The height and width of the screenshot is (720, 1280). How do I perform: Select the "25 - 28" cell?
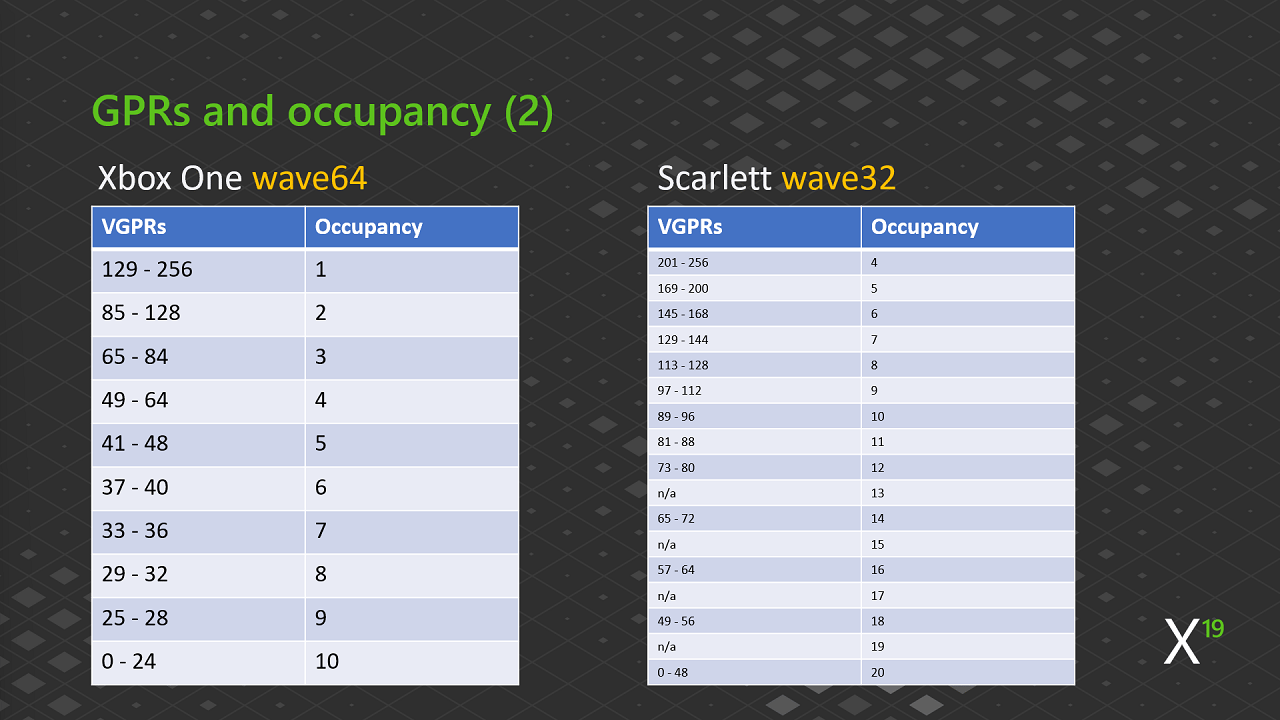(198, 619)
